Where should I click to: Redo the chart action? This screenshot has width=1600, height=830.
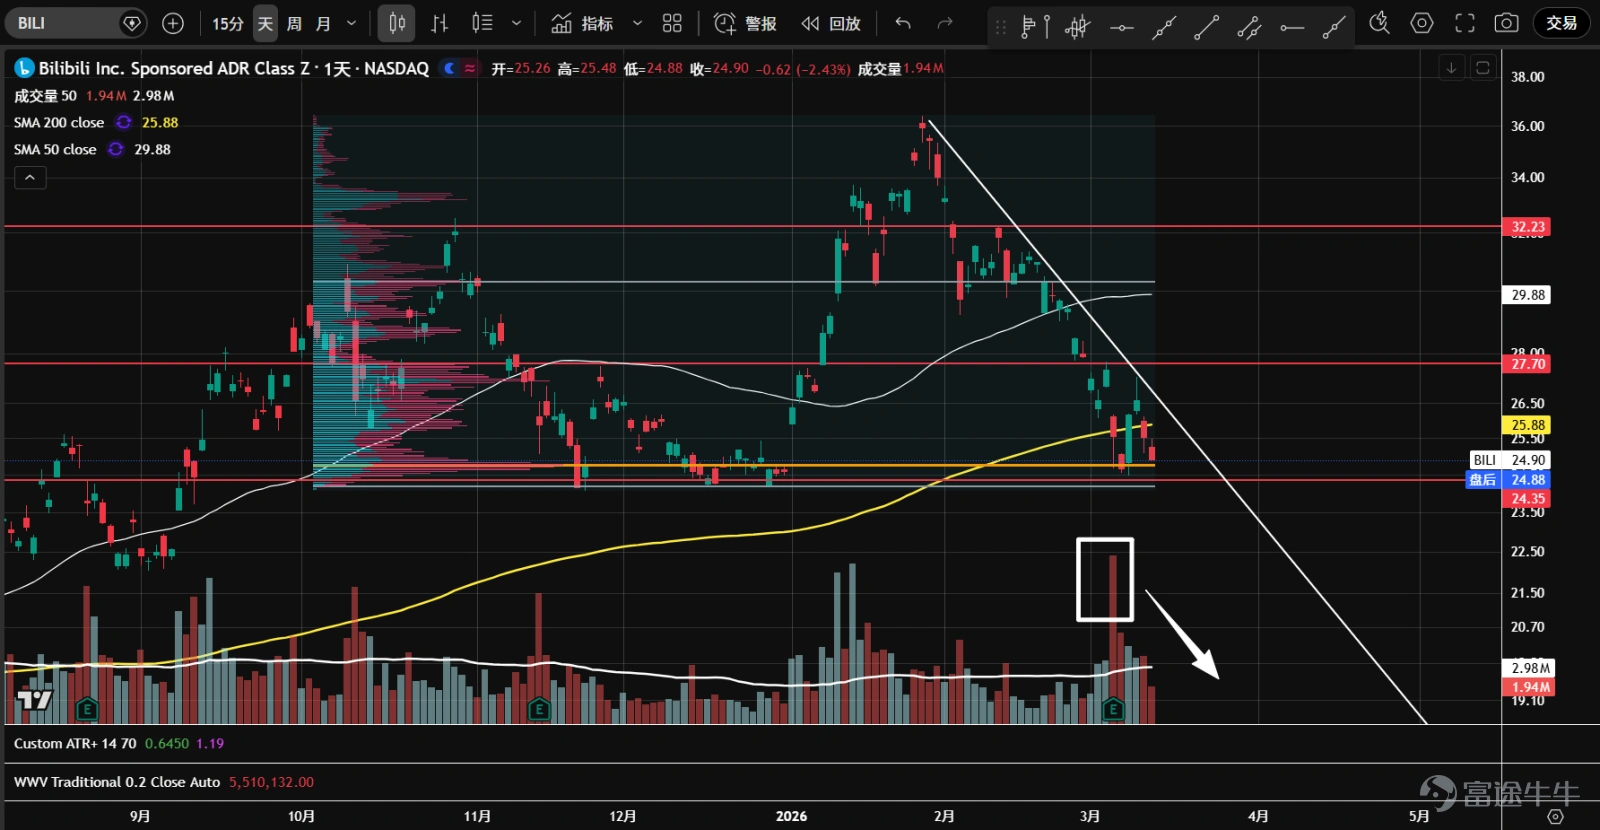coord(945,23)
